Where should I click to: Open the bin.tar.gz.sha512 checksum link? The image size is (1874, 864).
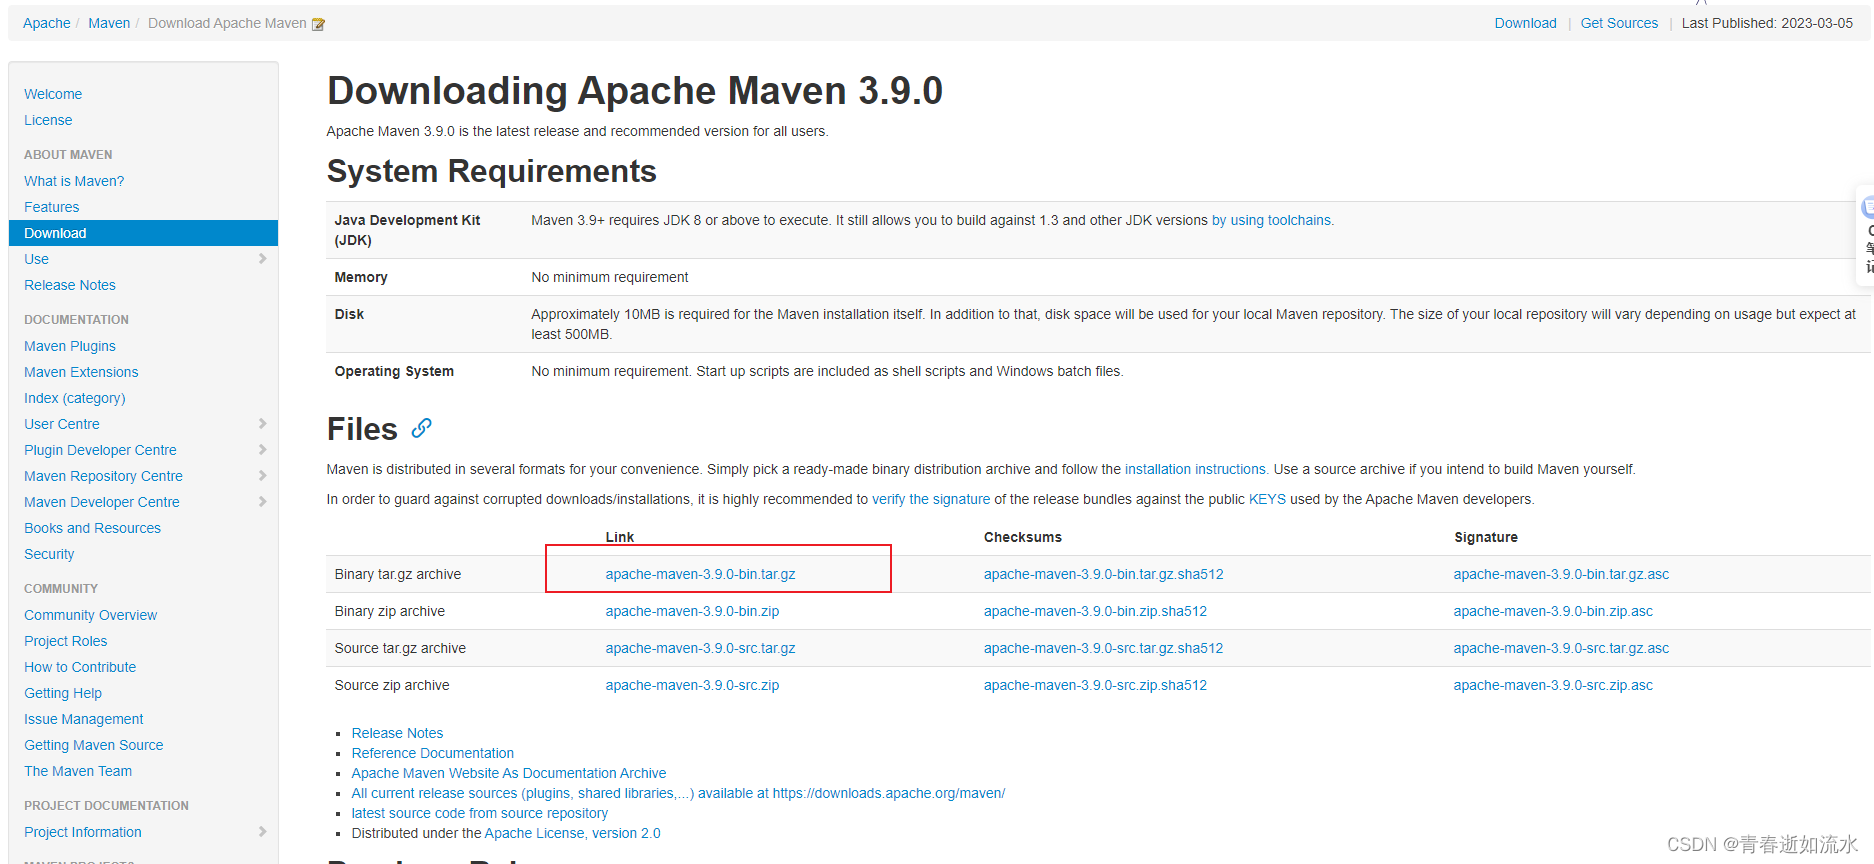pyautogui.click(x=1103, y=574)
